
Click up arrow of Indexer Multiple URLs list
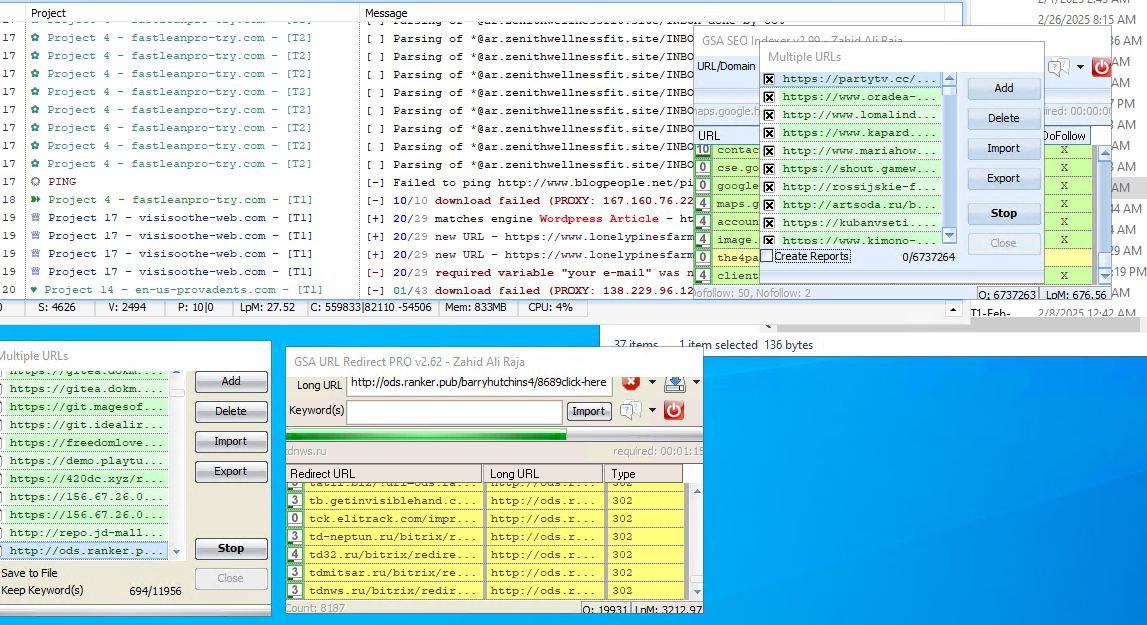[949, 78]
